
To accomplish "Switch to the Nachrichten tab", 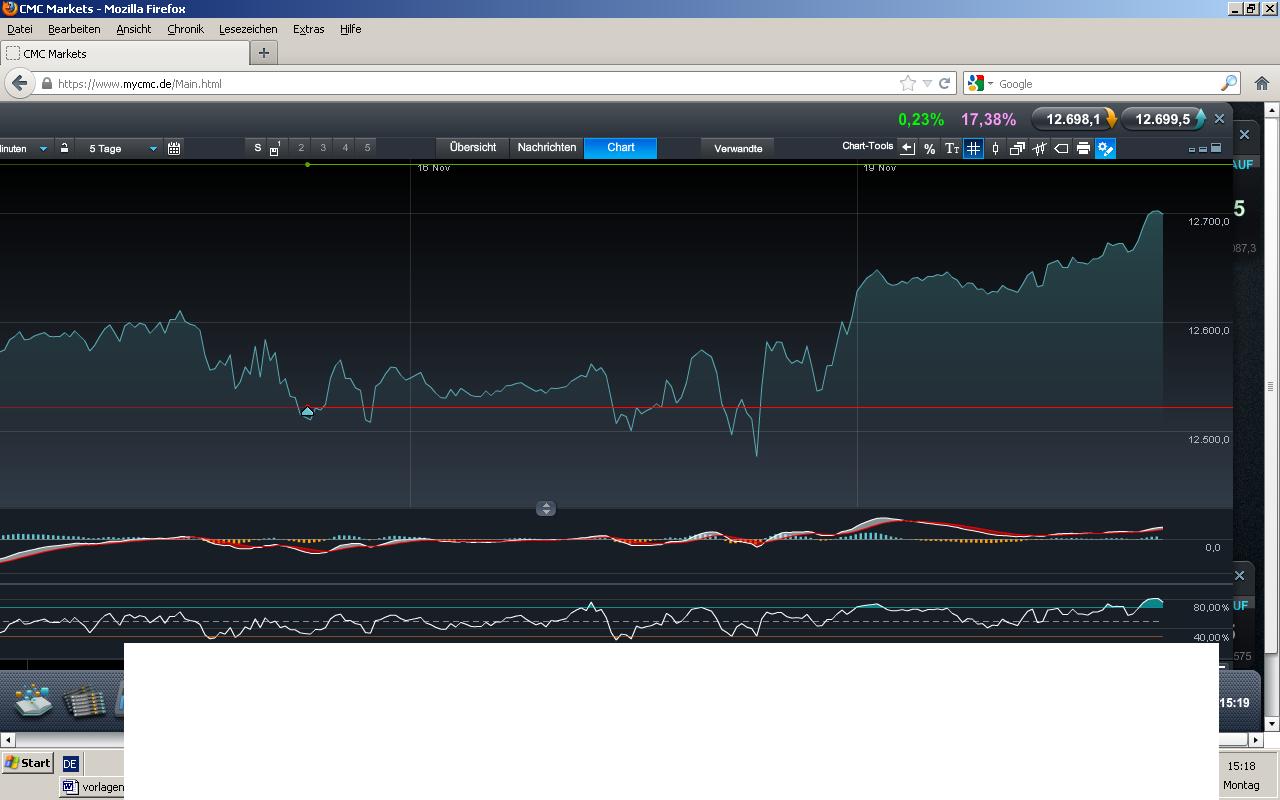I will click(547, 147).
